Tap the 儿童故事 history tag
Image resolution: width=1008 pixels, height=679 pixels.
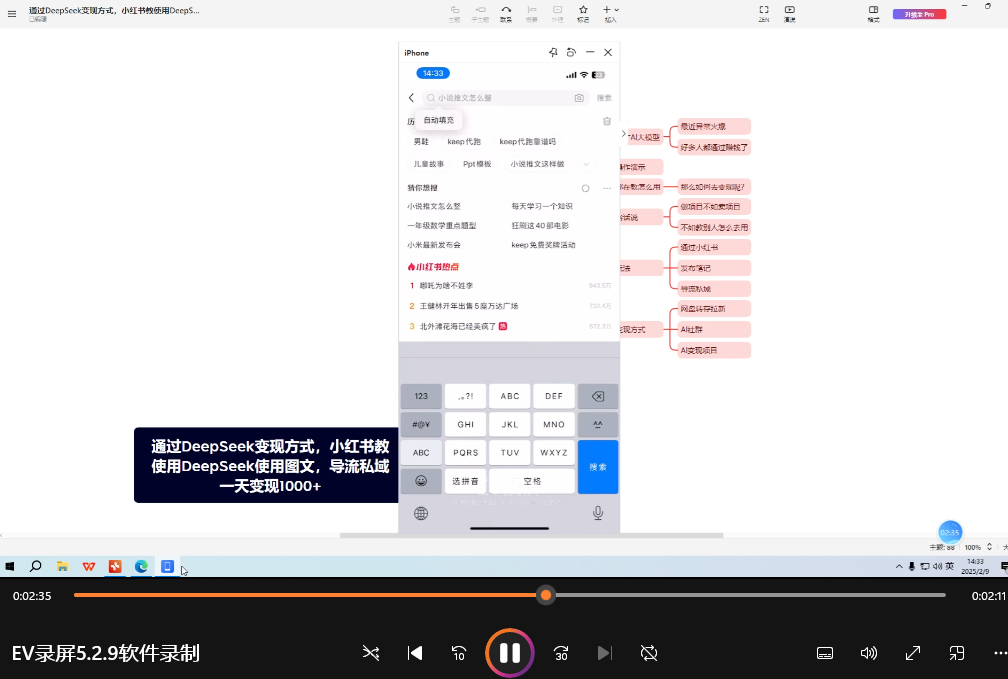[x=429, y=164]
